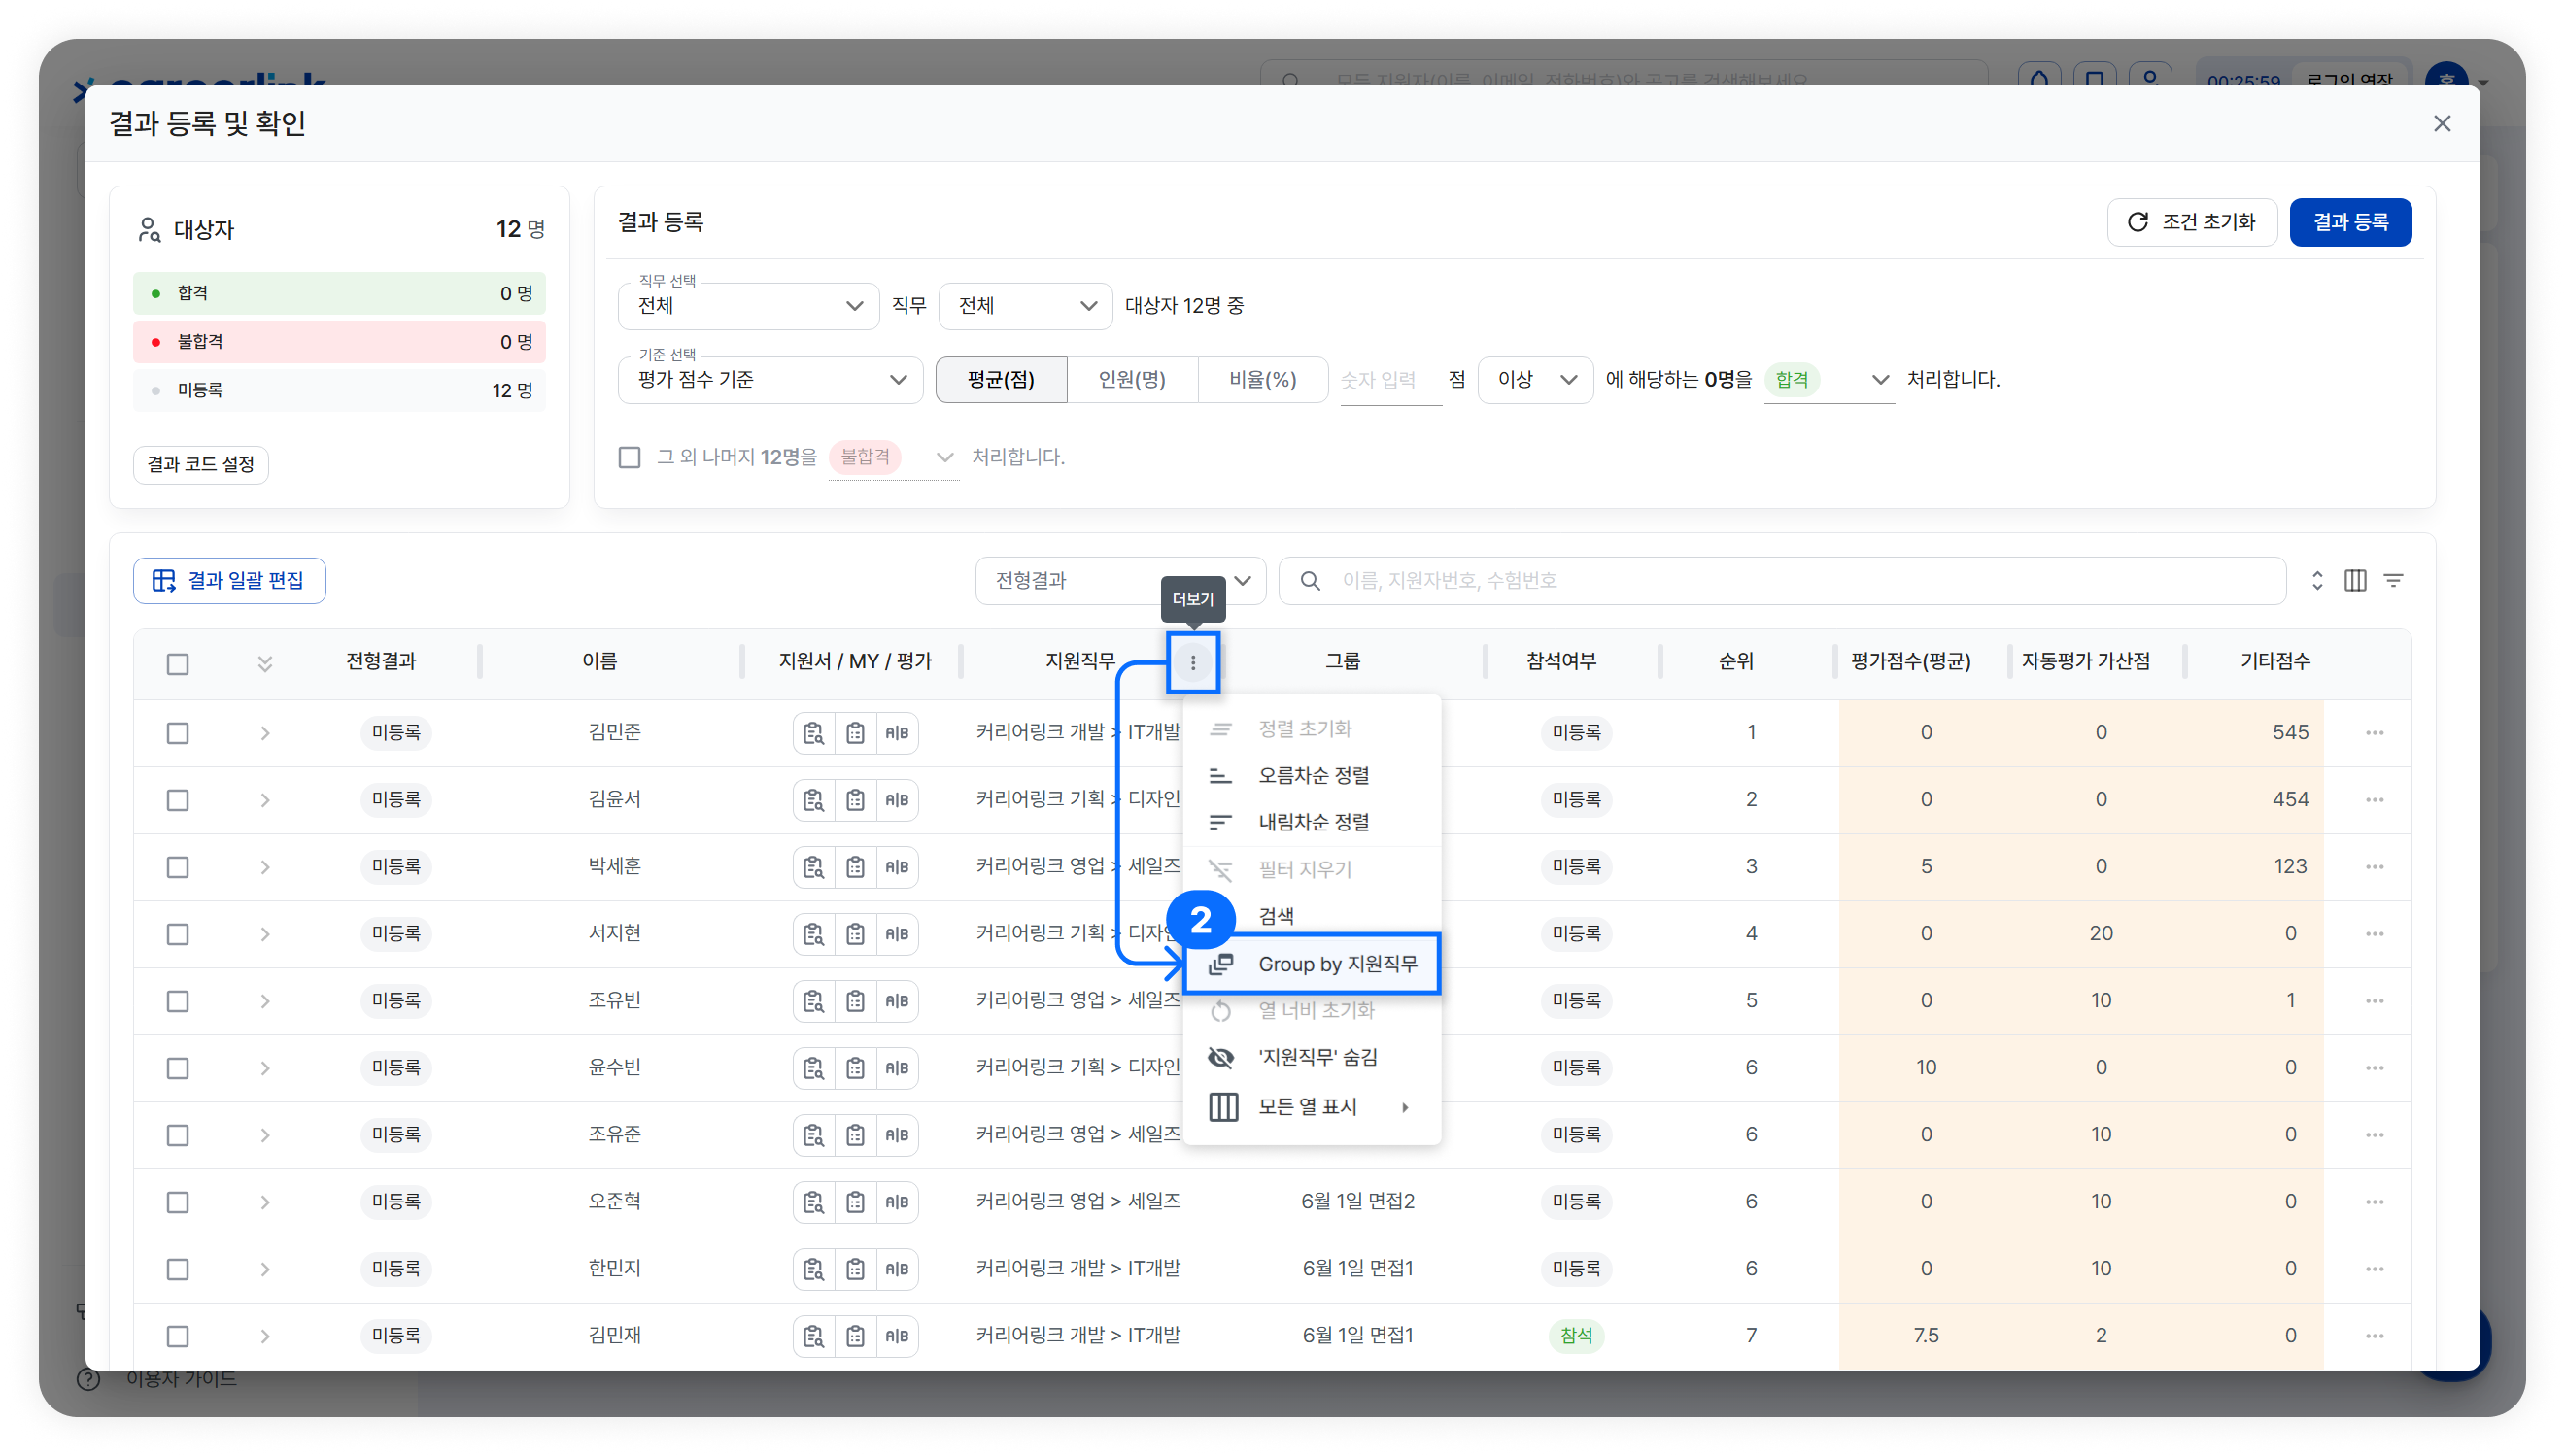This screenshot has width=2565, height=1456.
Task: Click the 숫자 입력 score field
Action: coord(1390,379)
